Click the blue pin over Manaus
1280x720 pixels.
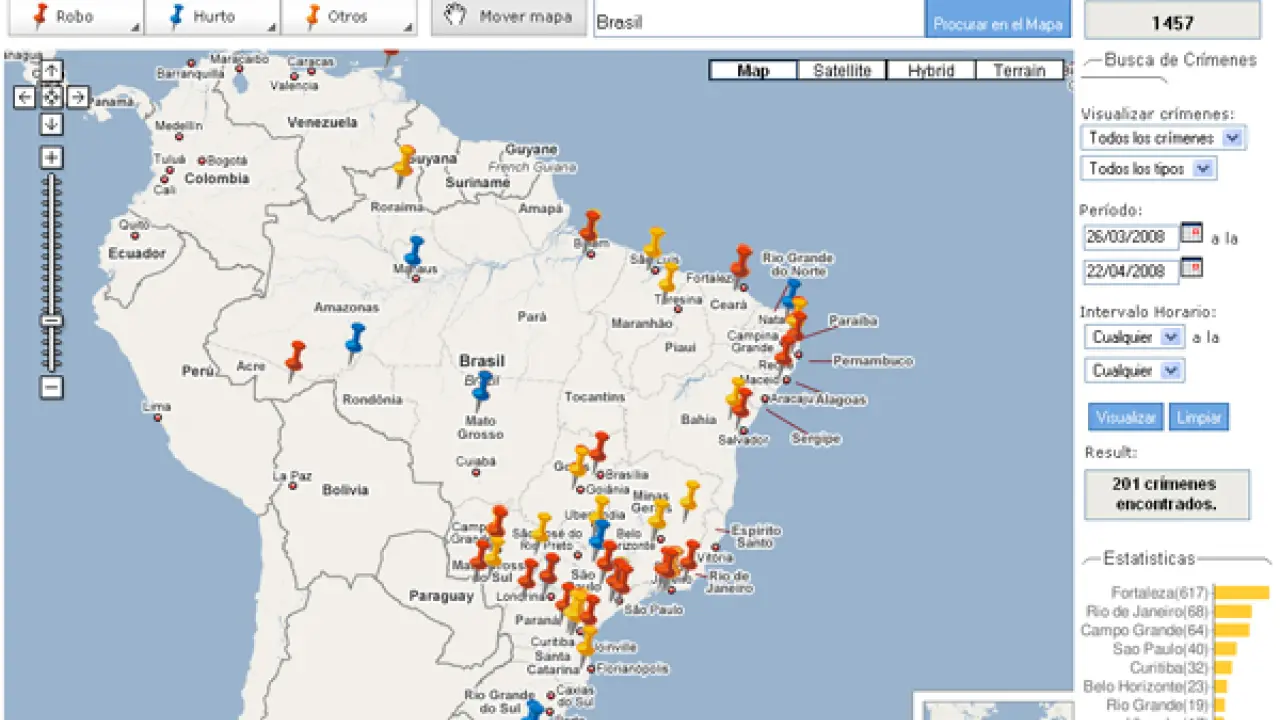413,251
